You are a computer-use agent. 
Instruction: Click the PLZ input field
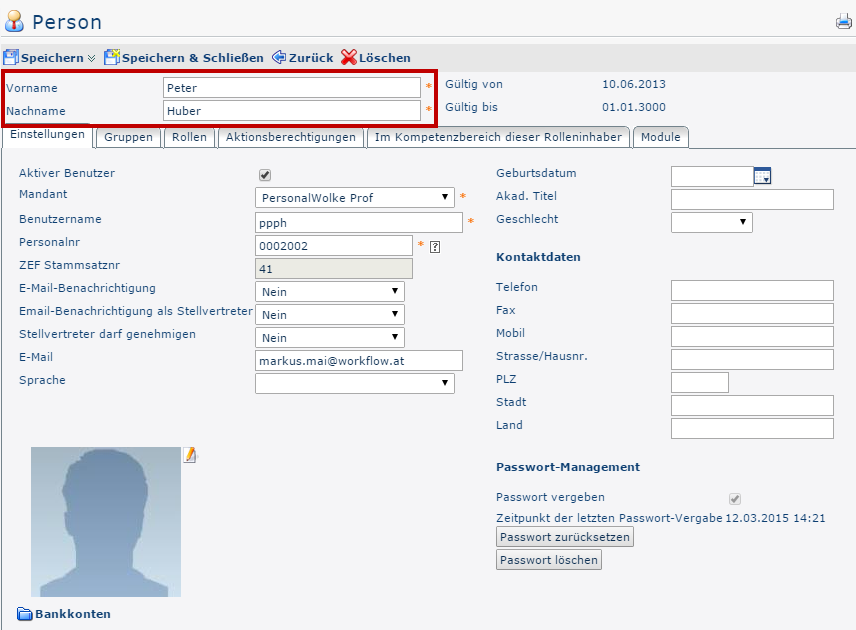click(x=700, y=382)
